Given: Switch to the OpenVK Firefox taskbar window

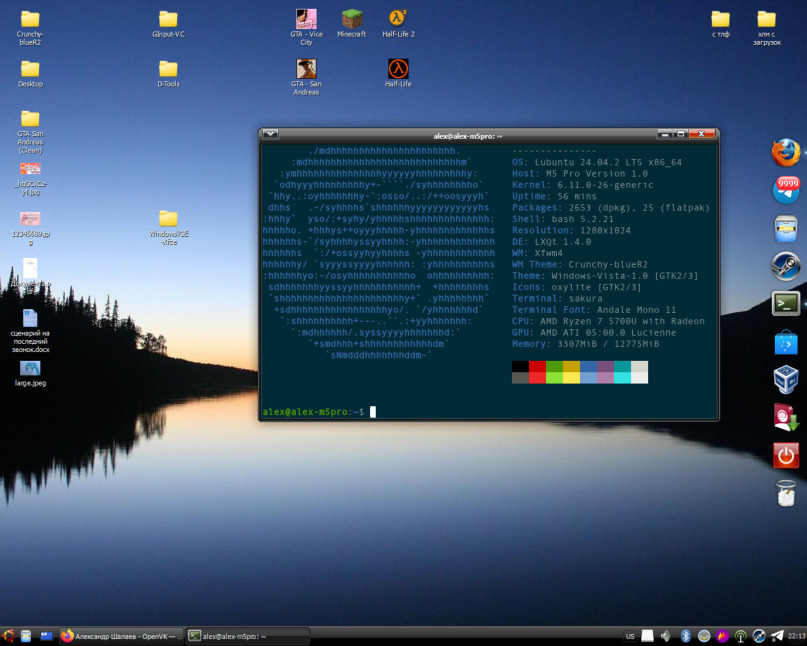Looking at the screenshot, I should point(121,635).
